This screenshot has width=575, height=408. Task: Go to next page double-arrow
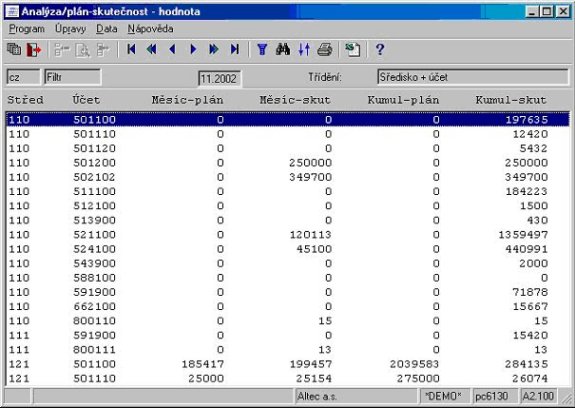pos(214,49)
